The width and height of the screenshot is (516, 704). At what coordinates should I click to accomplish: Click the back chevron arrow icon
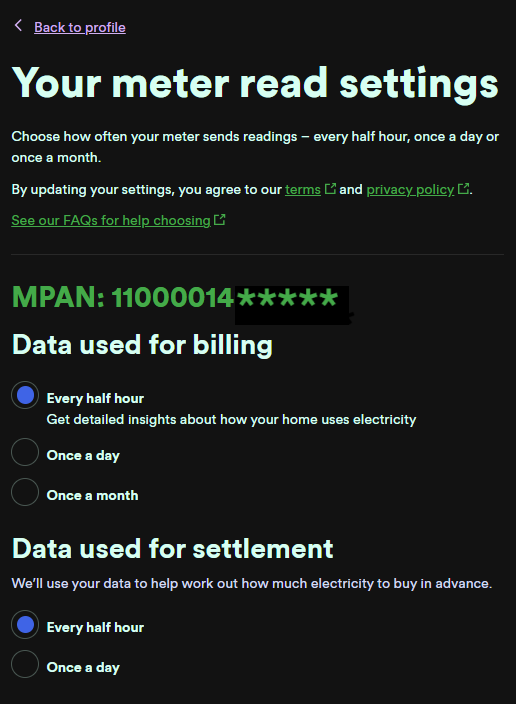point(18,25)
